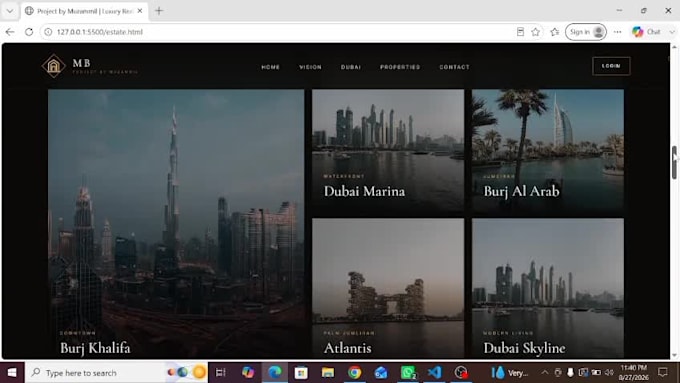Open the Windows Start menu
680x383 pixels.
point(12,372)
